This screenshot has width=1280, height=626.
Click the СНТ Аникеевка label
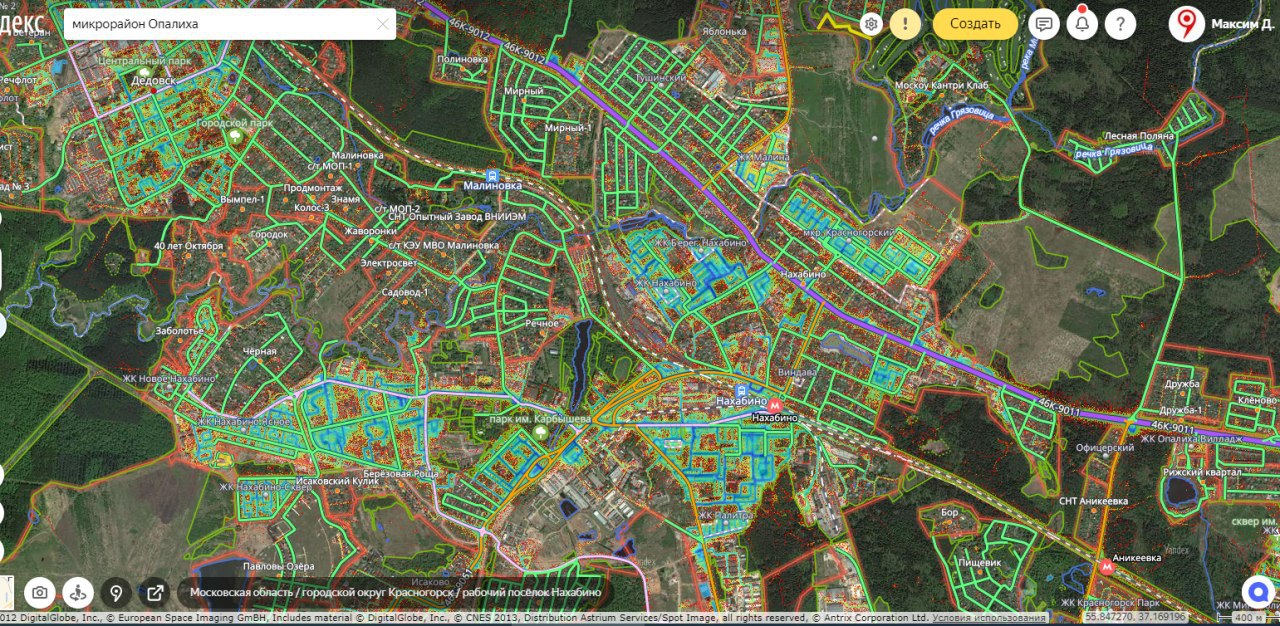[1093, 500]
